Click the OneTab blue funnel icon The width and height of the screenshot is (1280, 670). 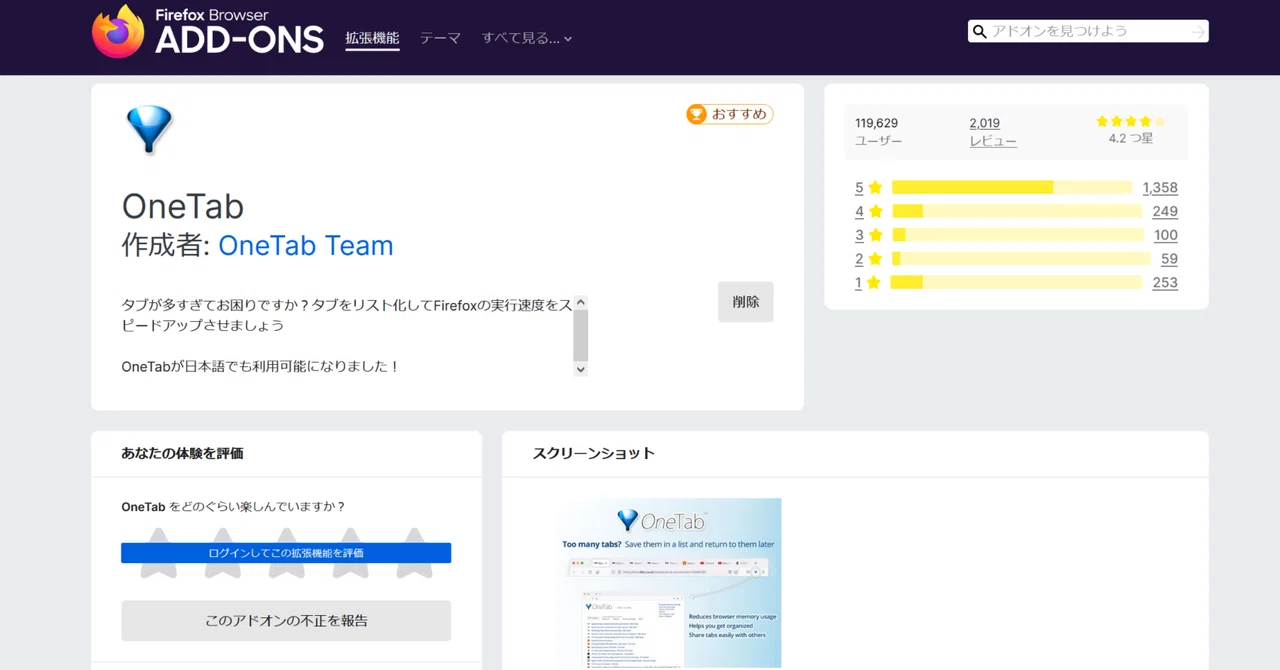click(150, 130)
